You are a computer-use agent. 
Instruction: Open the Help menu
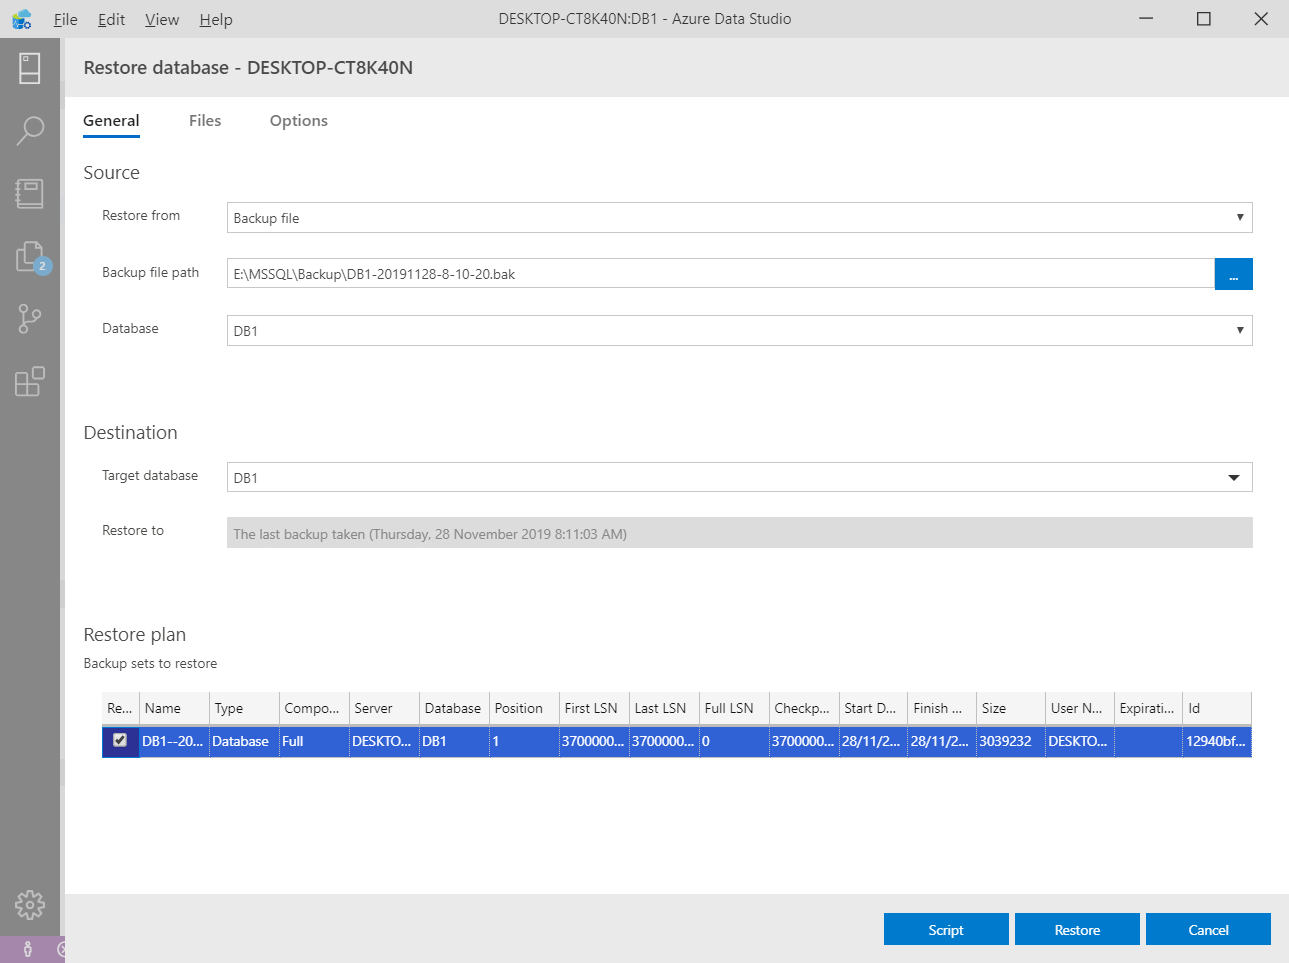click(x=216, y=19)
